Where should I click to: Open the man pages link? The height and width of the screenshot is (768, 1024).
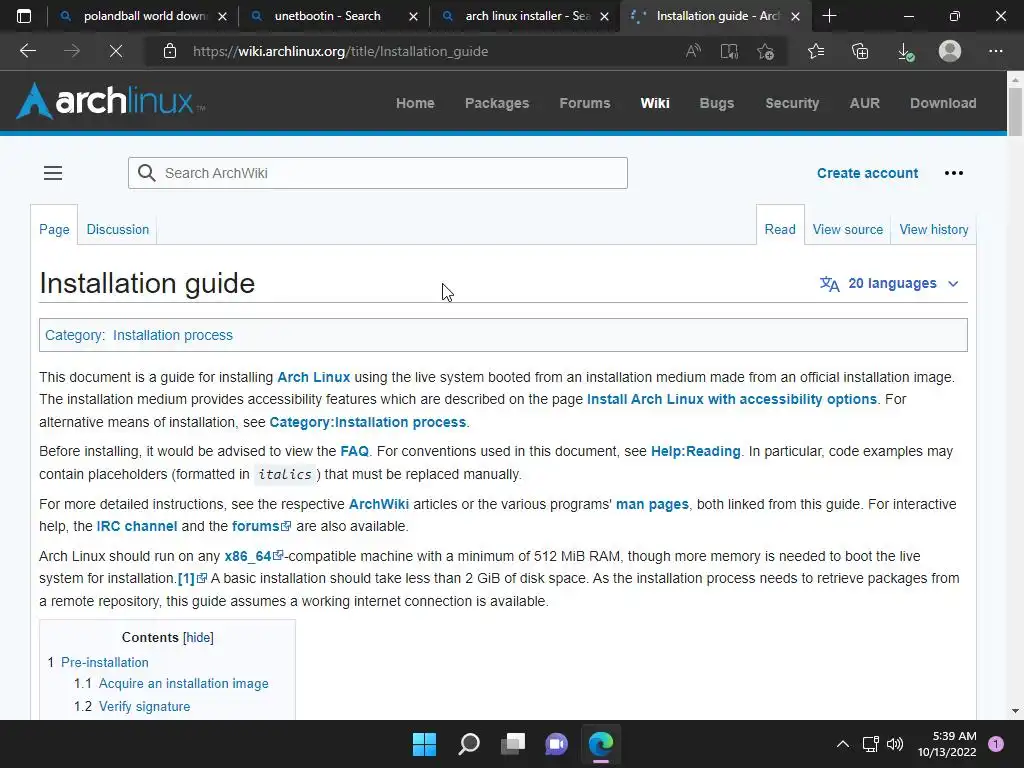coord(652,504)
